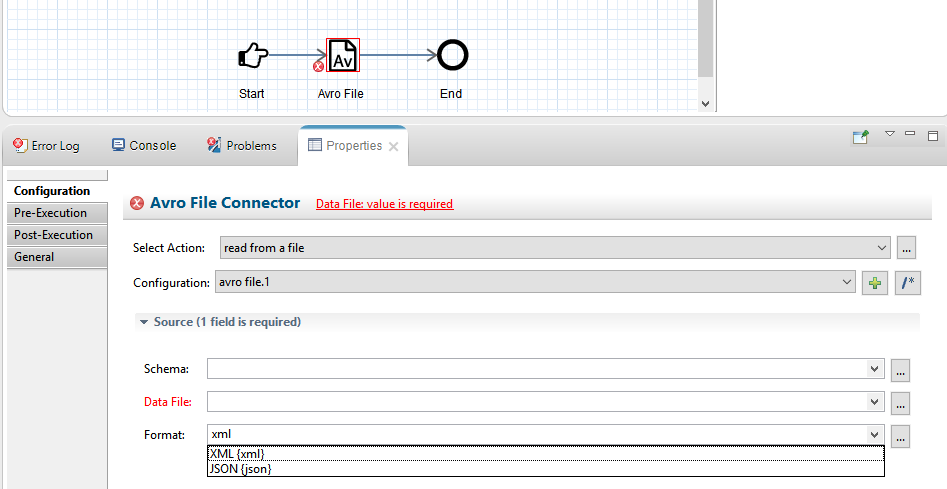Click the /* edit configuration button
Image resolution: width=947 pixels, height=489 pixels.
(x=908, y=283)
